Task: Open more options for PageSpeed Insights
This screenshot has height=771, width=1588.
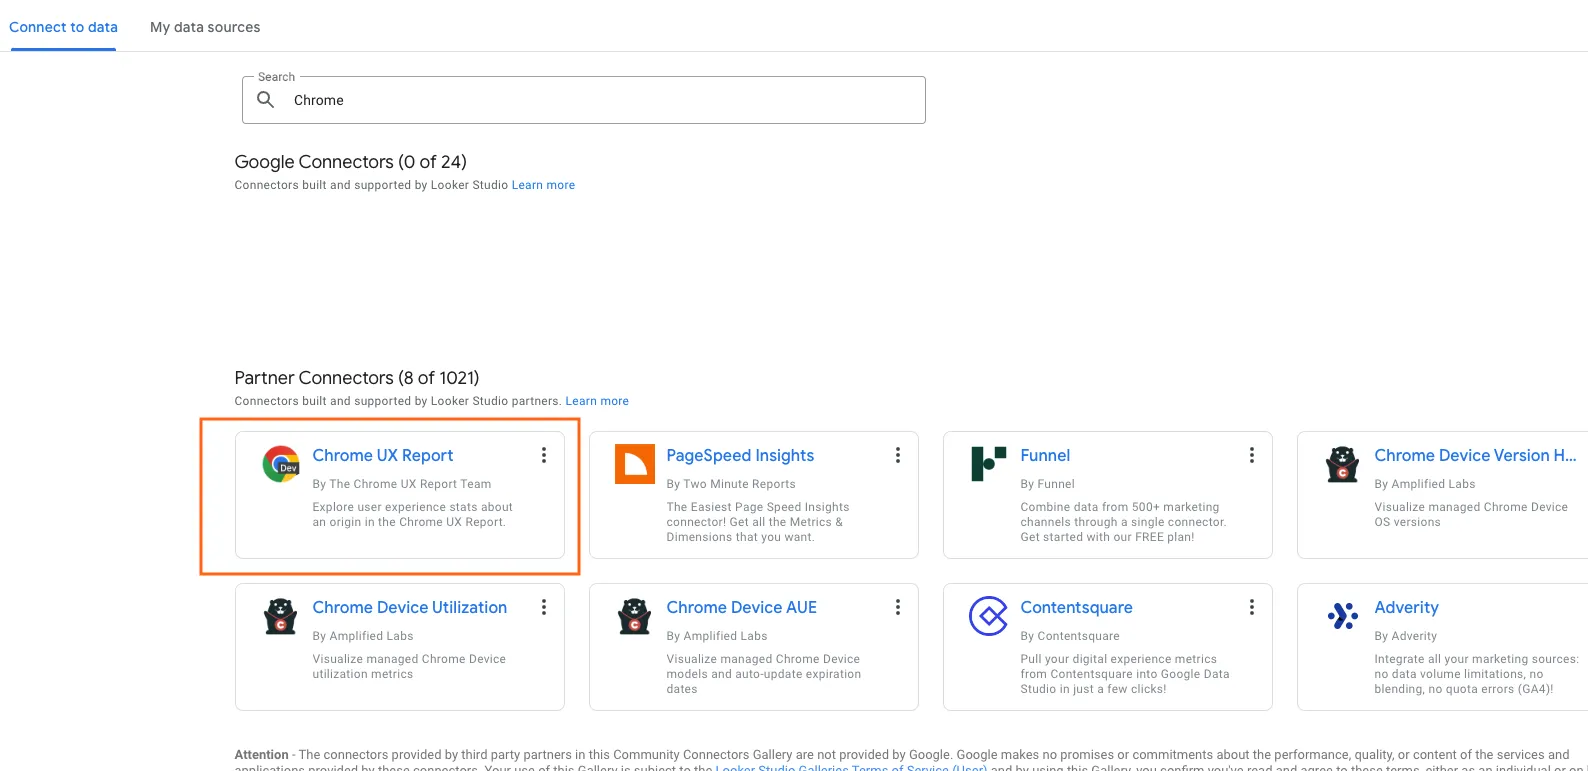Action: (x=898, y=455)
